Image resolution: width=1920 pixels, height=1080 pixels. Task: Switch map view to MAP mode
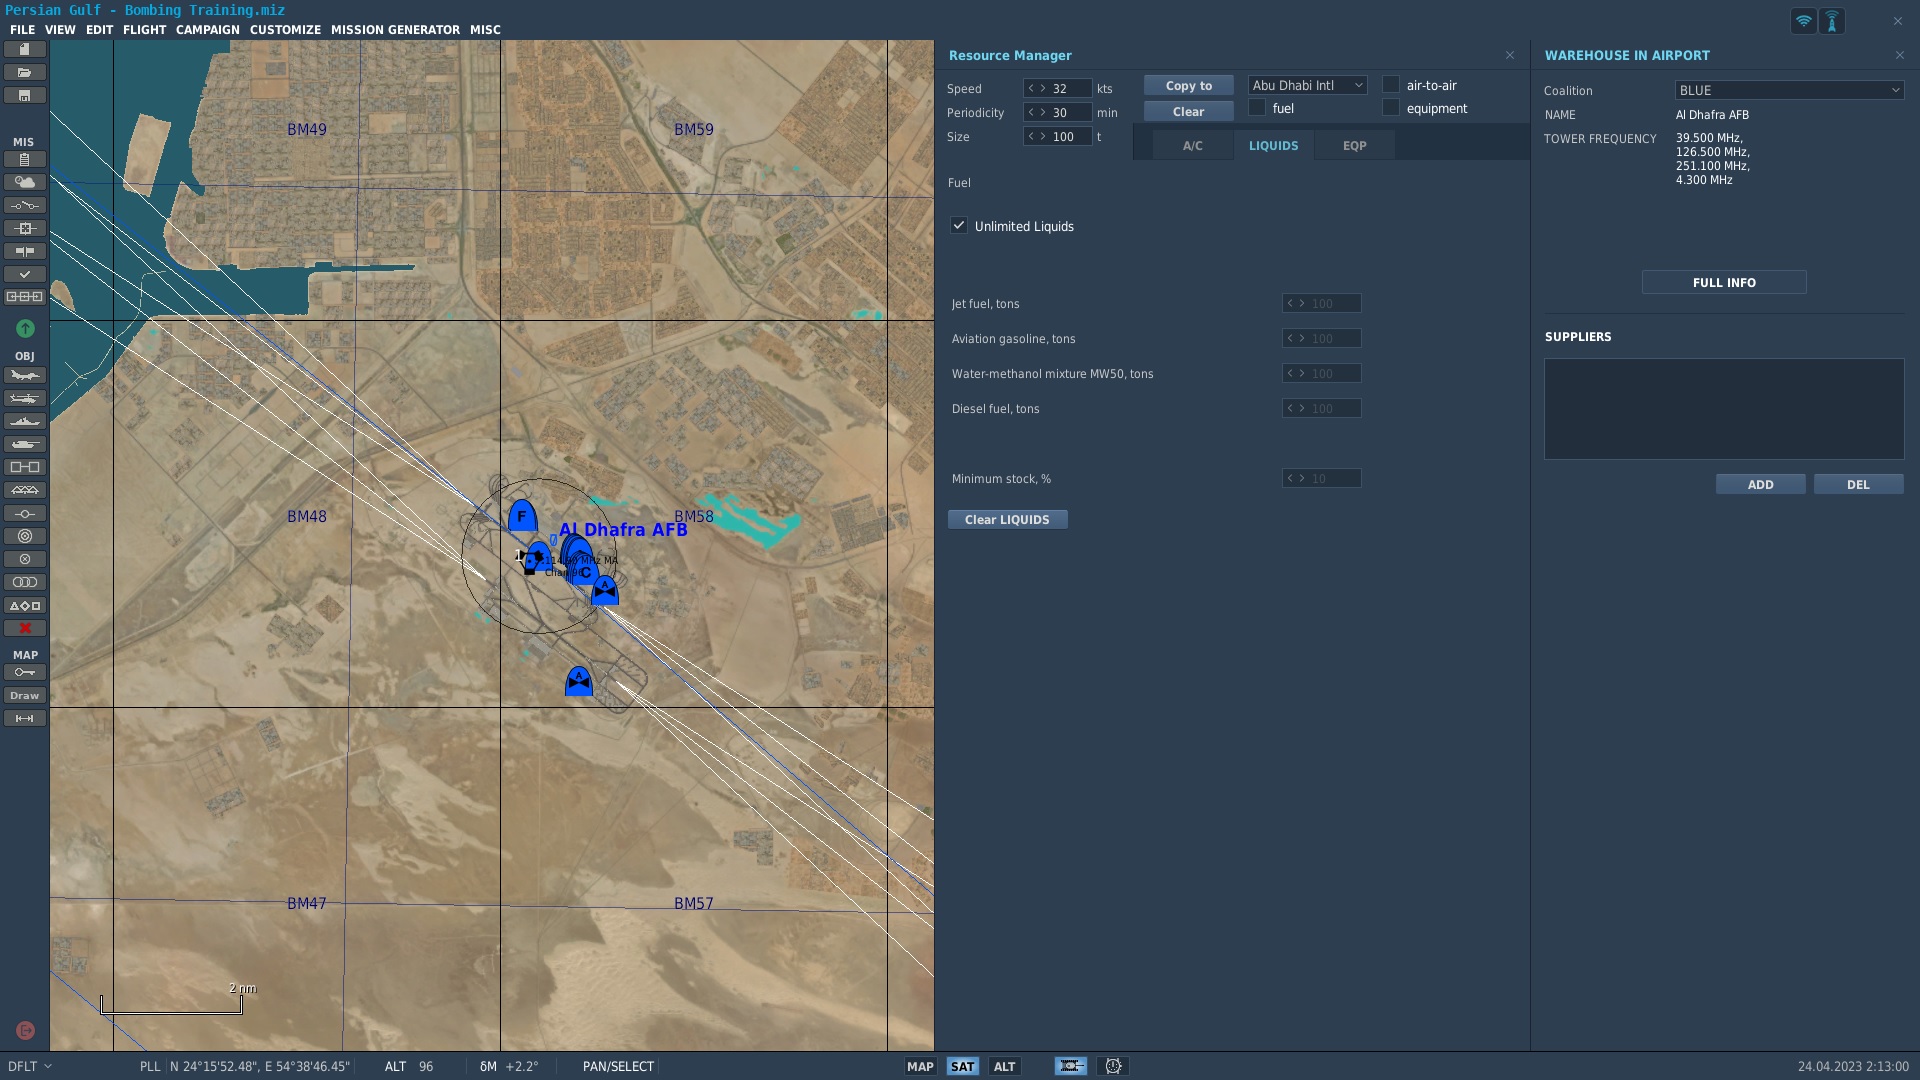click(x=920, y=1066)
